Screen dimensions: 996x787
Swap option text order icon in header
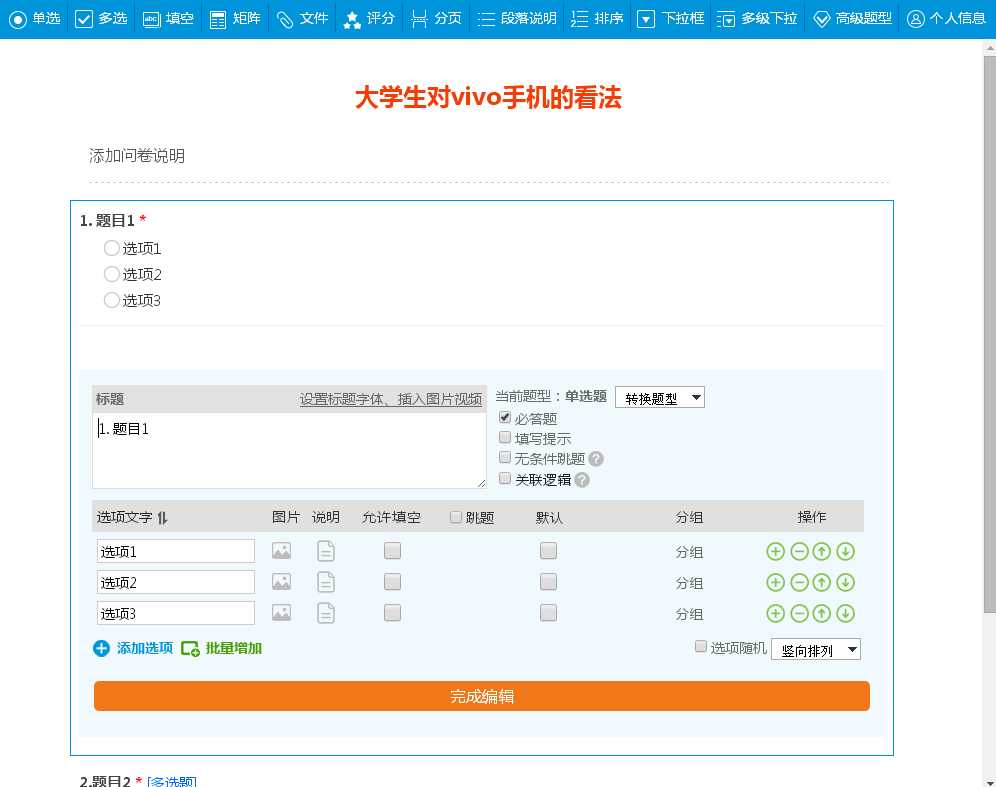tap(163, 518)
